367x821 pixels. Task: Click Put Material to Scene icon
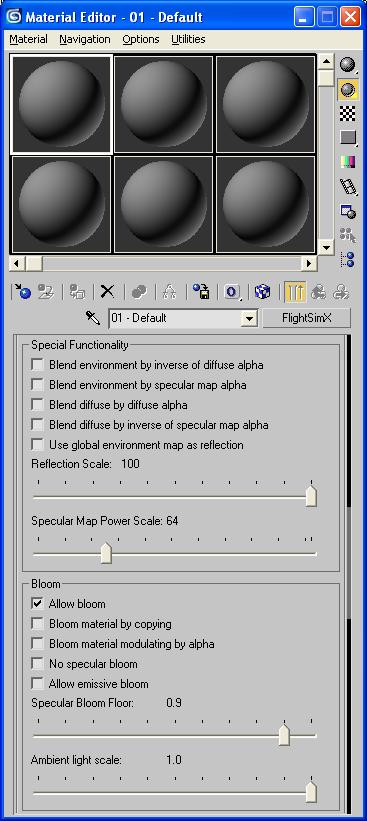tap(46, 292)
